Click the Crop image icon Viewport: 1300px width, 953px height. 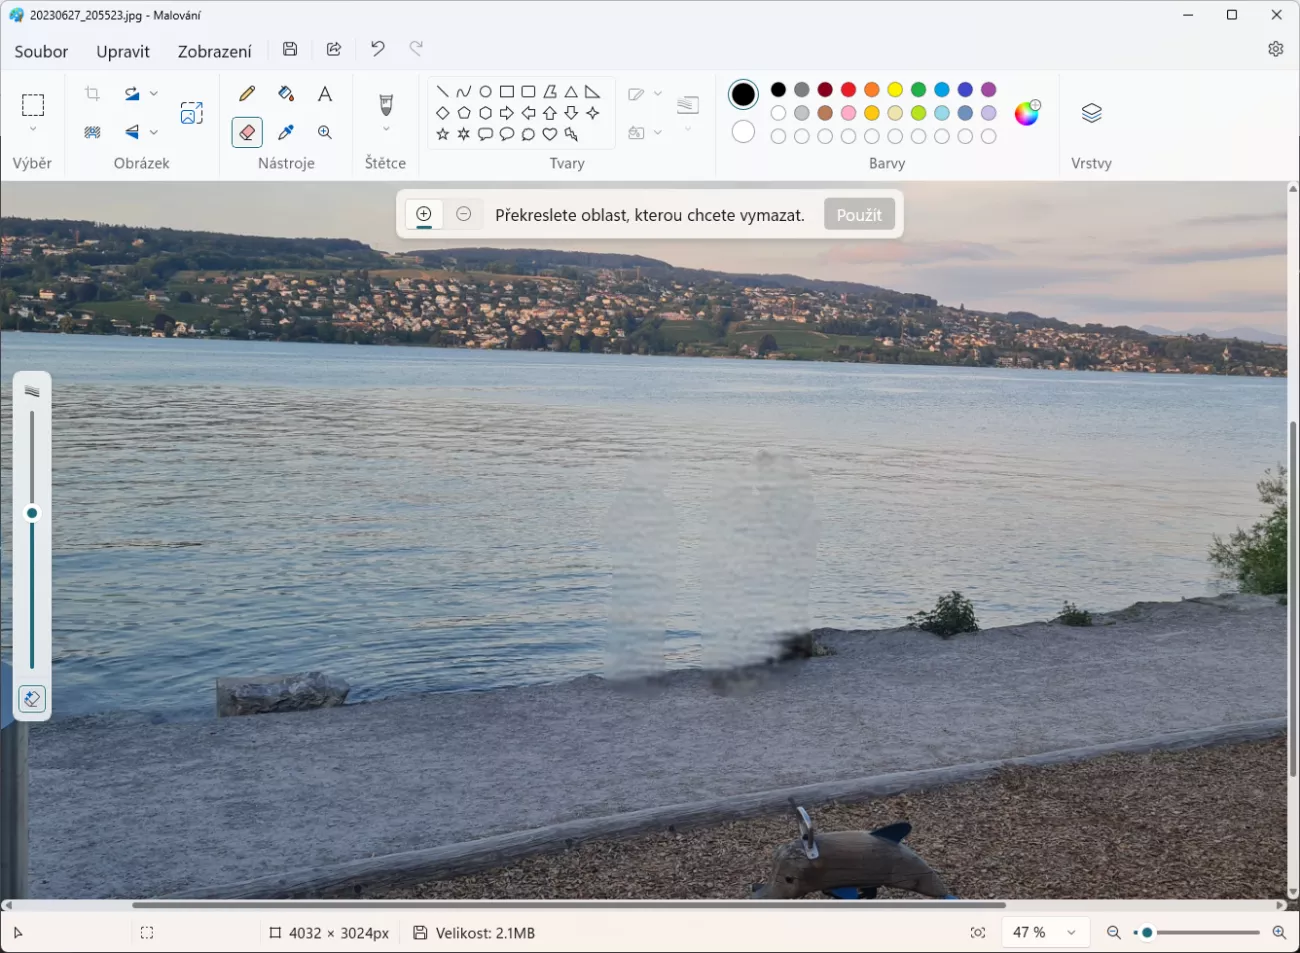coord(93,94)
